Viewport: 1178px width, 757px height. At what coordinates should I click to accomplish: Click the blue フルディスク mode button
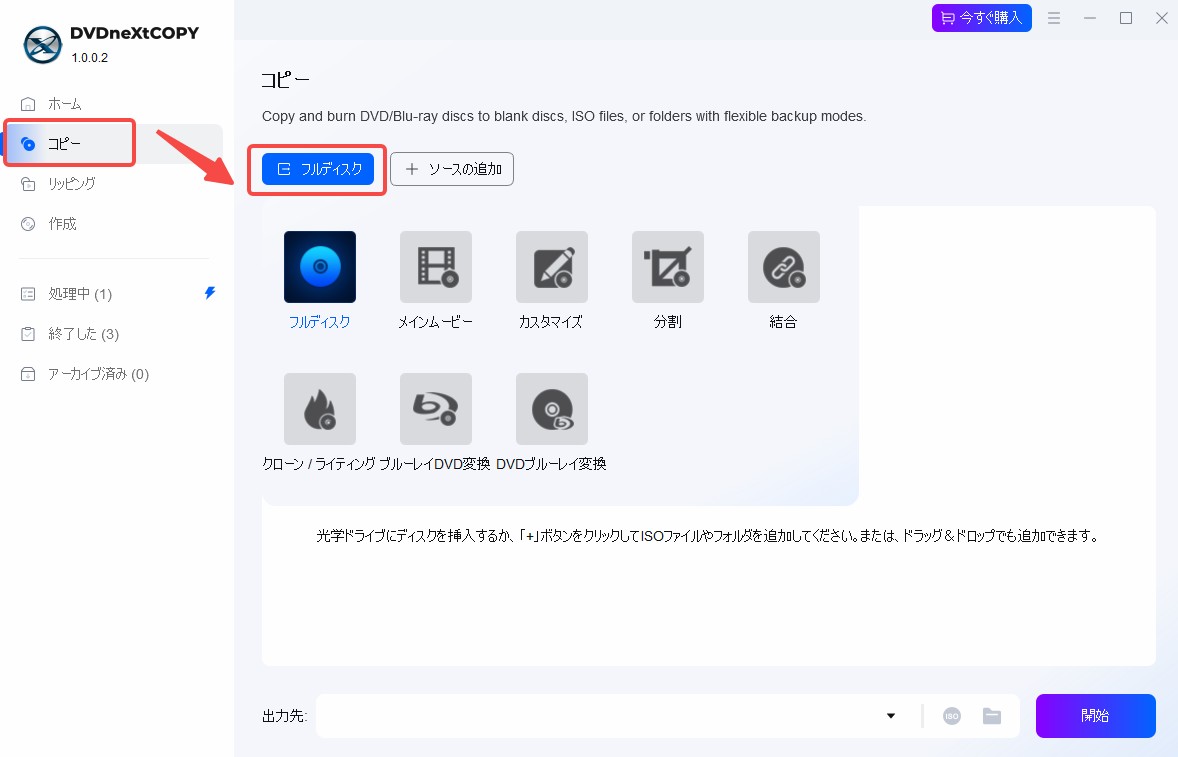[x=318, y=169]
